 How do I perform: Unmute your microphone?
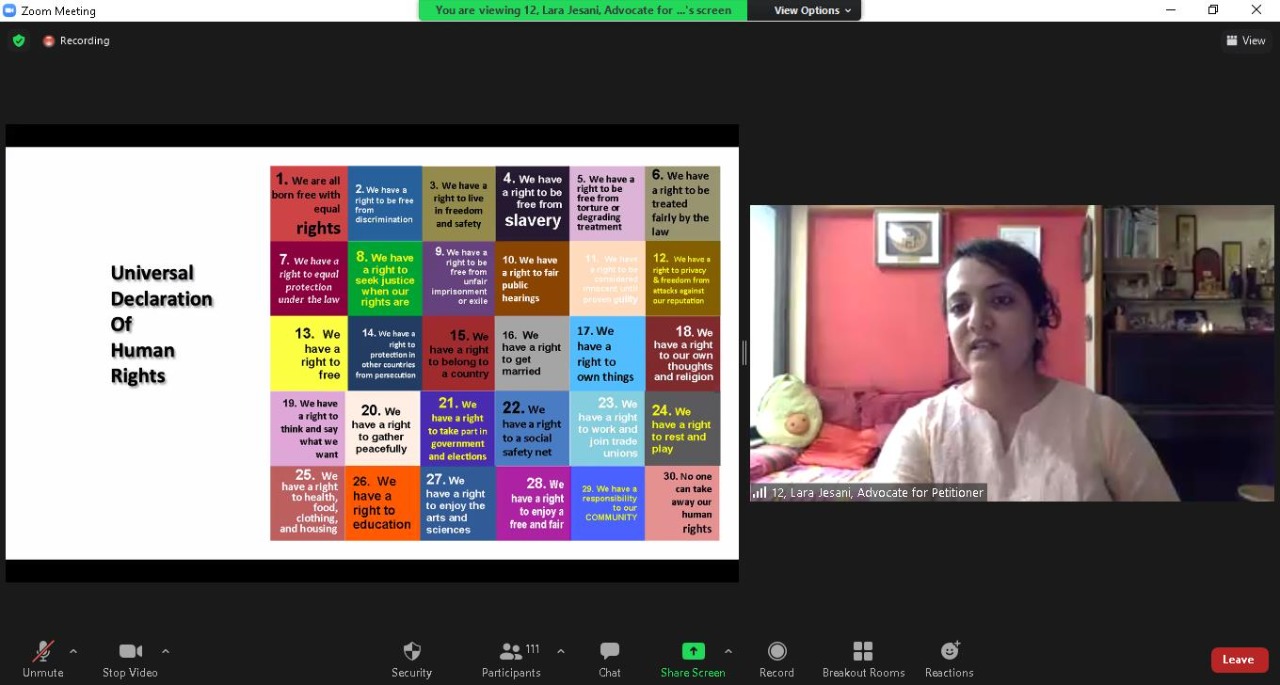[42, 658]
